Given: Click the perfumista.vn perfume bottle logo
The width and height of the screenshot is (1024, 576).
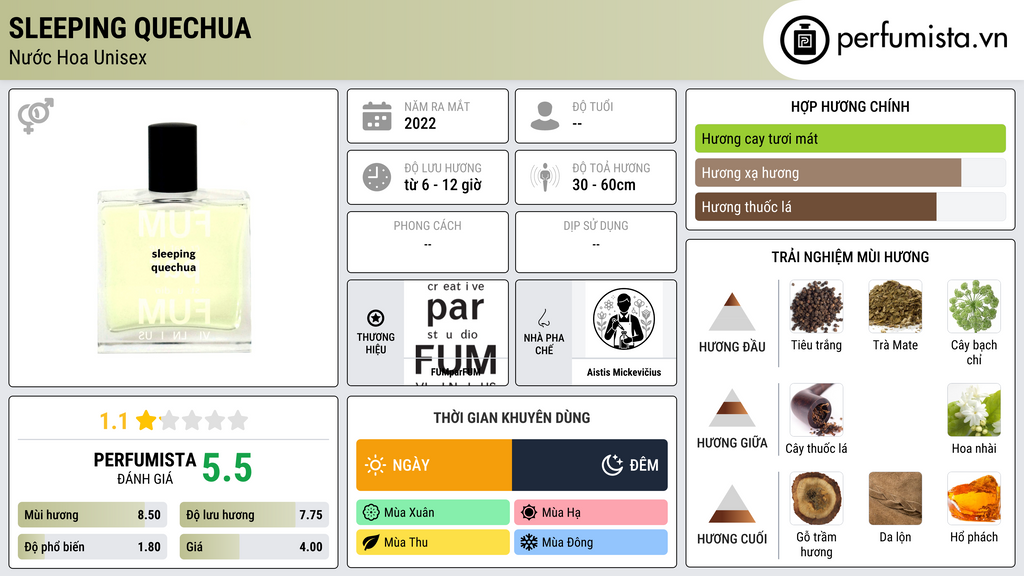Looking at the screenshot, I should point(805,40).
